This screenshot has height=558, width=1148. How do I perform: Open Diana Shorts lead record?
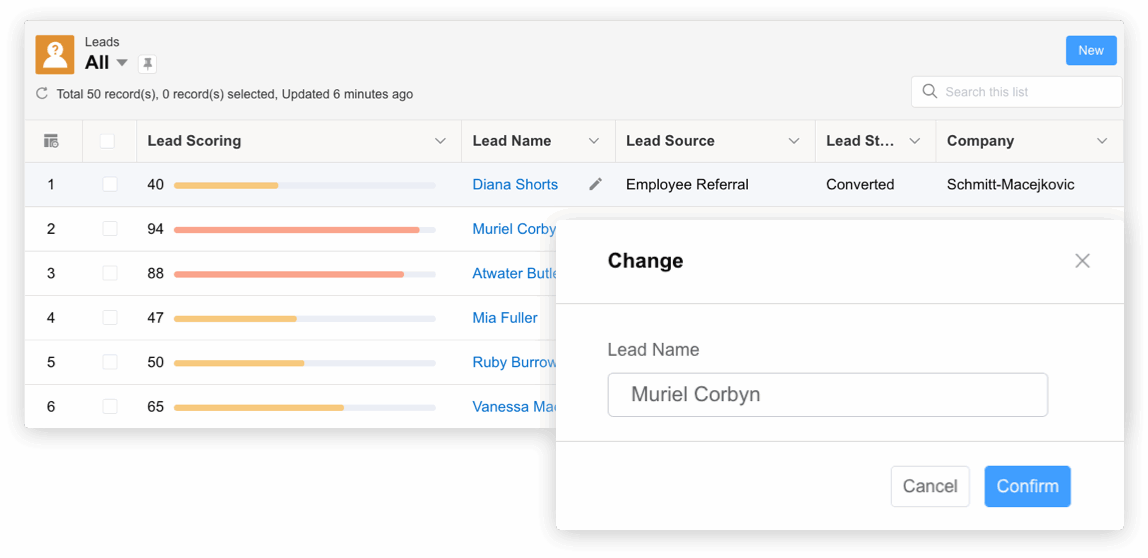[x=515, y=185]
